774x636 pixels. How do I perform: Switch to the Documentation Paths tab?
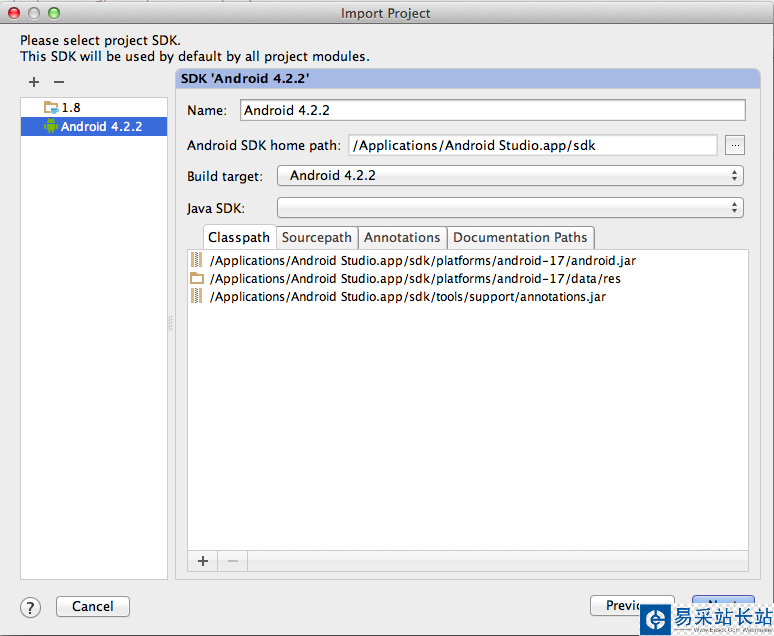click(520, 238)
